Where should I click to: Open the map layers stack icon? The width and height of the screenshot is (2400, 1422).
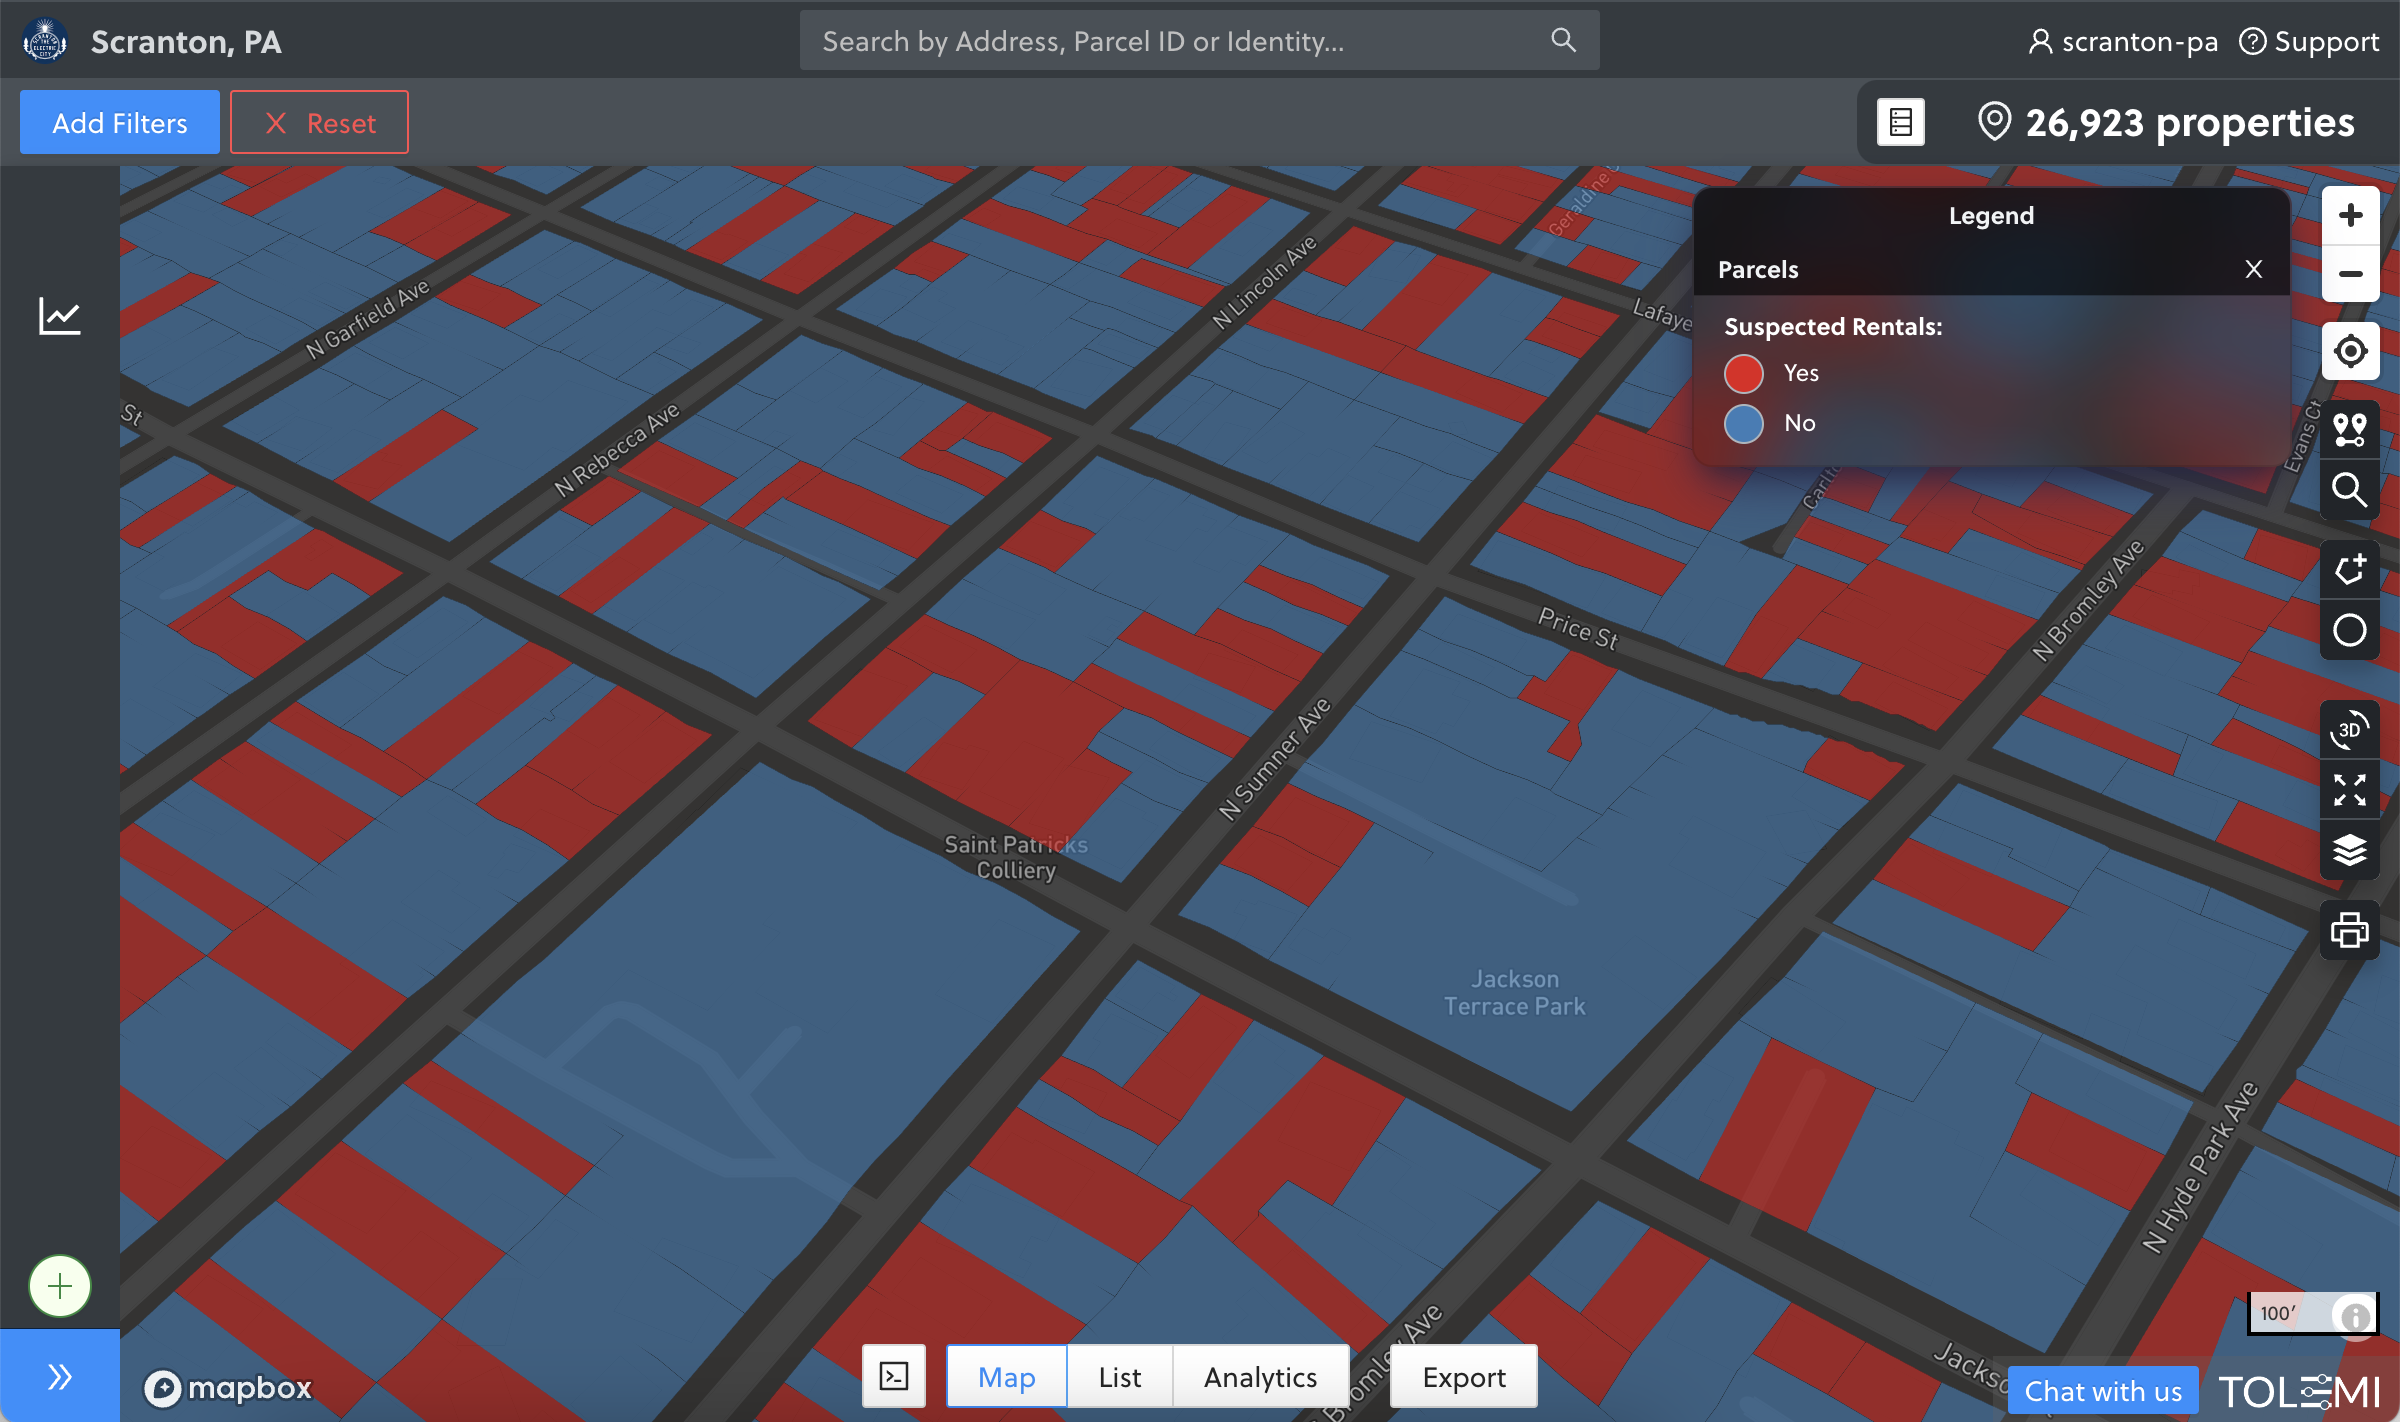click(x=2350, y=850)
